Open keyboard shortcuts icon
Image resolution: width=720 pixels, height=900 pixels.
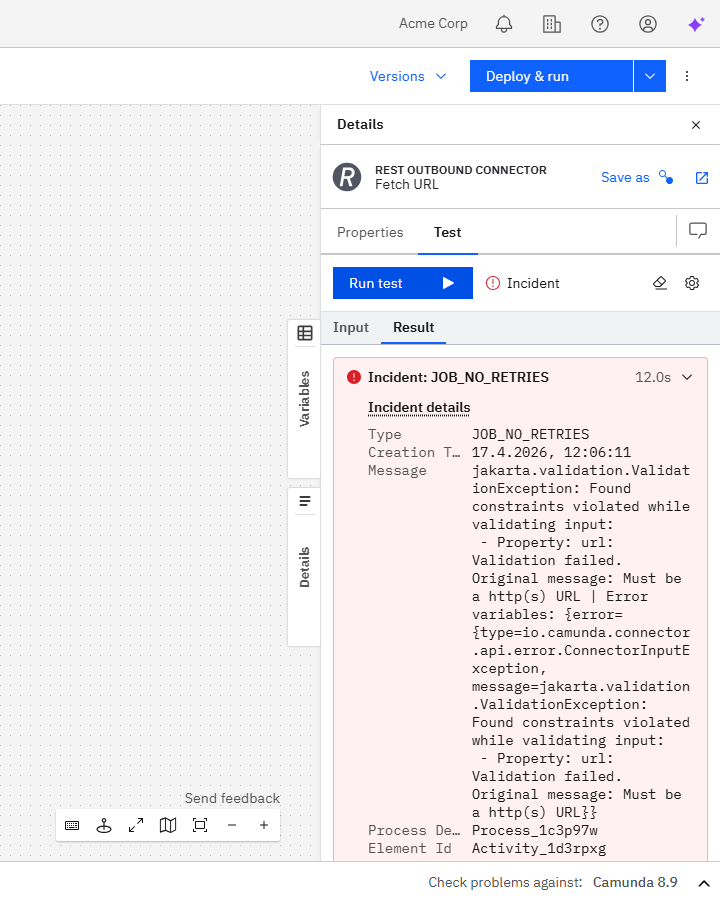pos(72,825)
